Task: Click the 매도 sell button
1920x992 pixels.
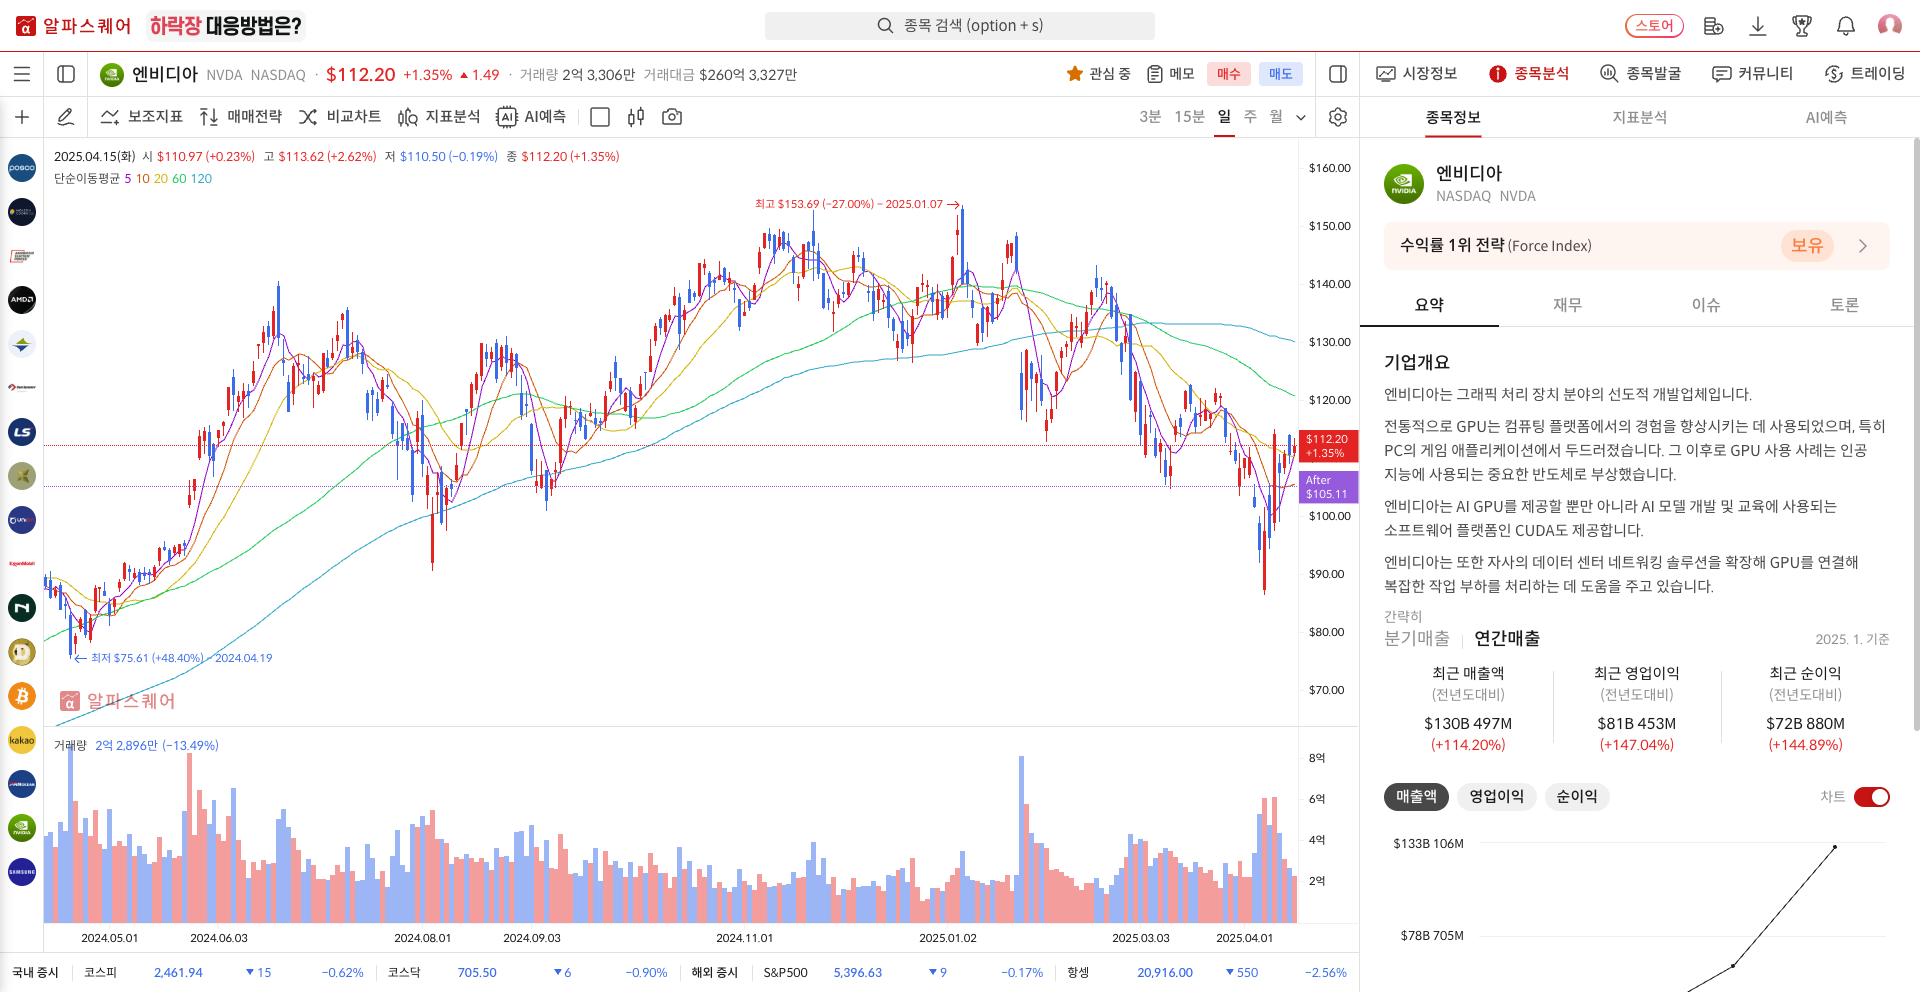Action: point(1281,74)
